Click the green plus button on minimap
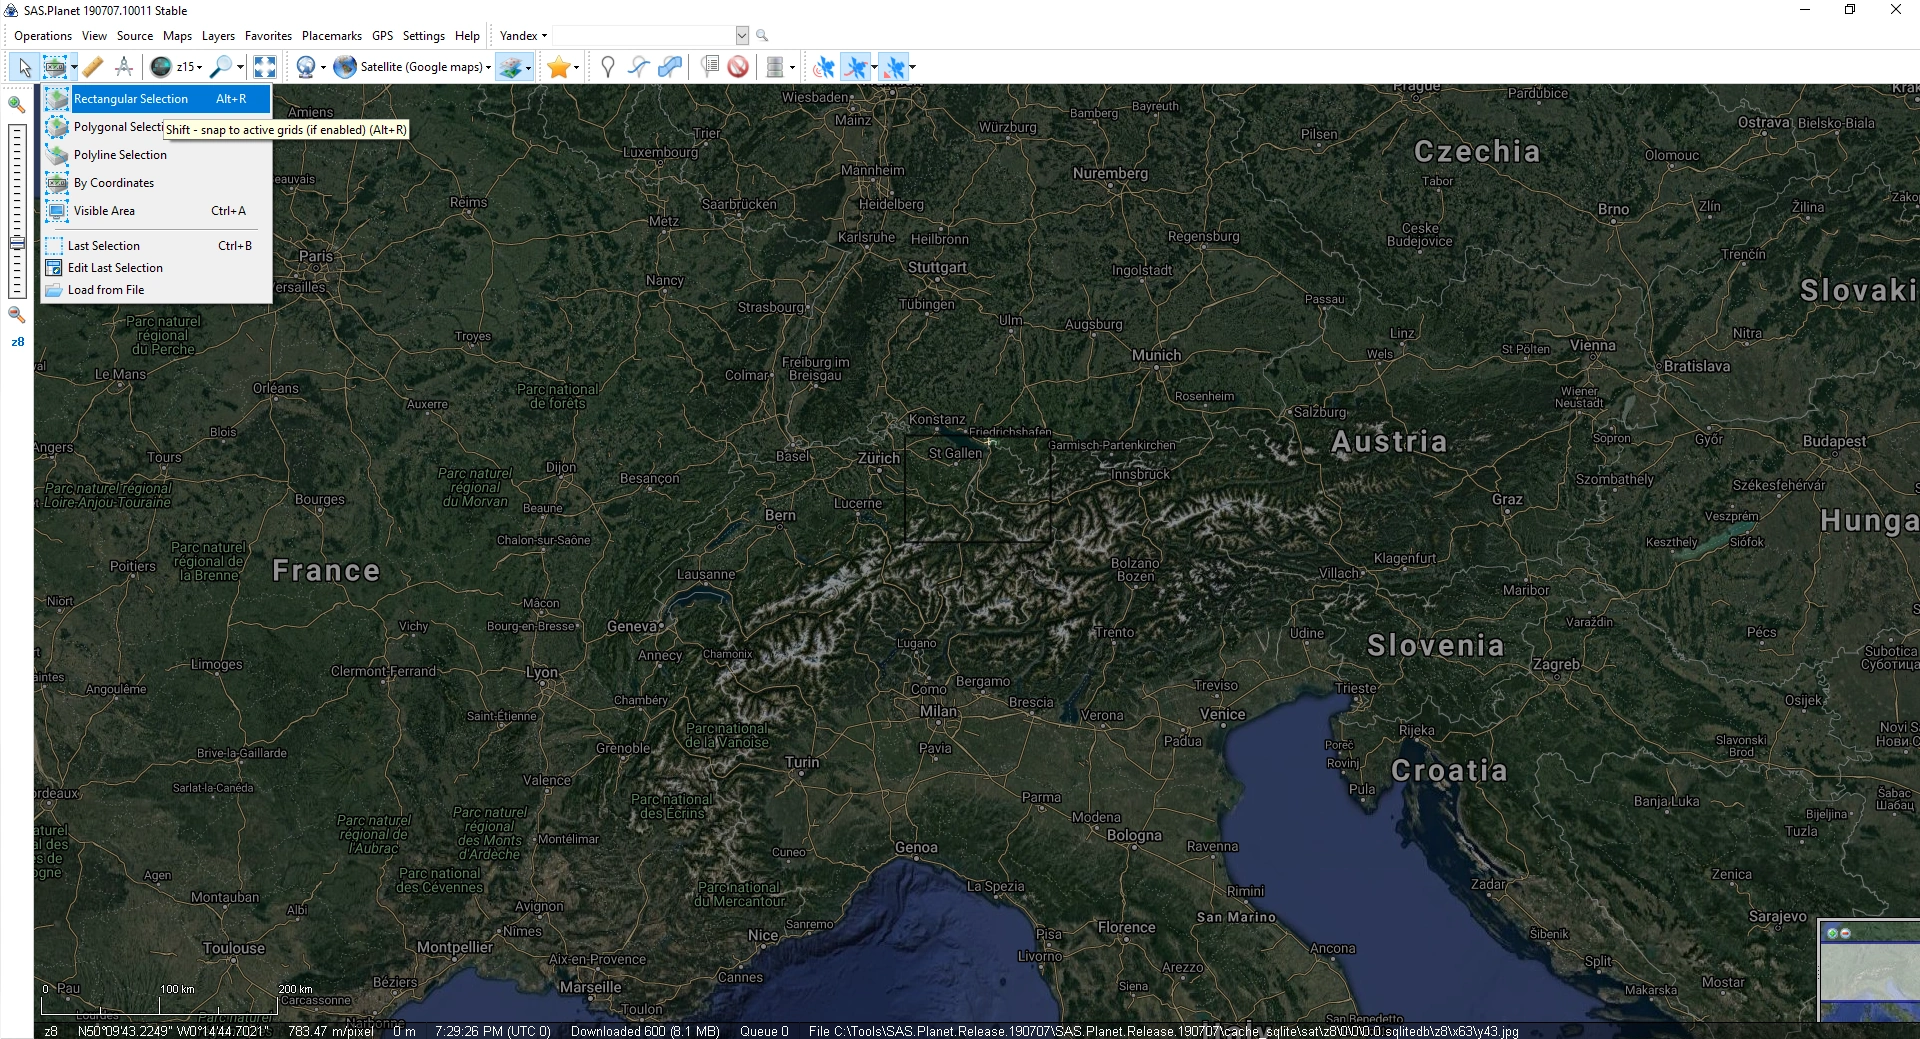 (x=1832, y=933)
